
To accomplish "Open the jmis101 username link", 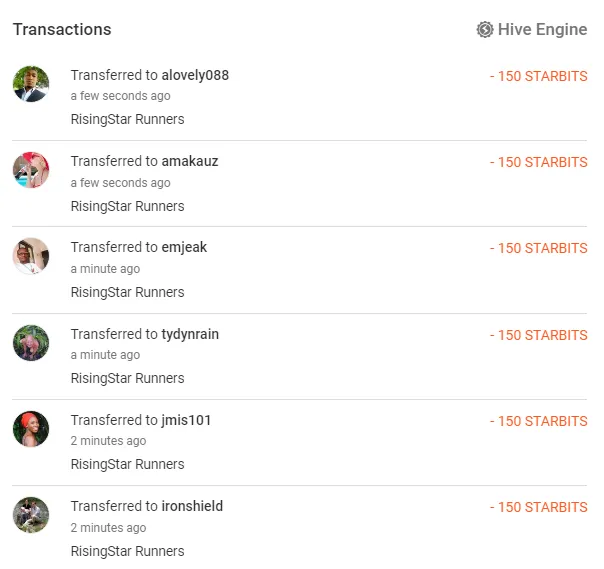I will tap(186, 420).
